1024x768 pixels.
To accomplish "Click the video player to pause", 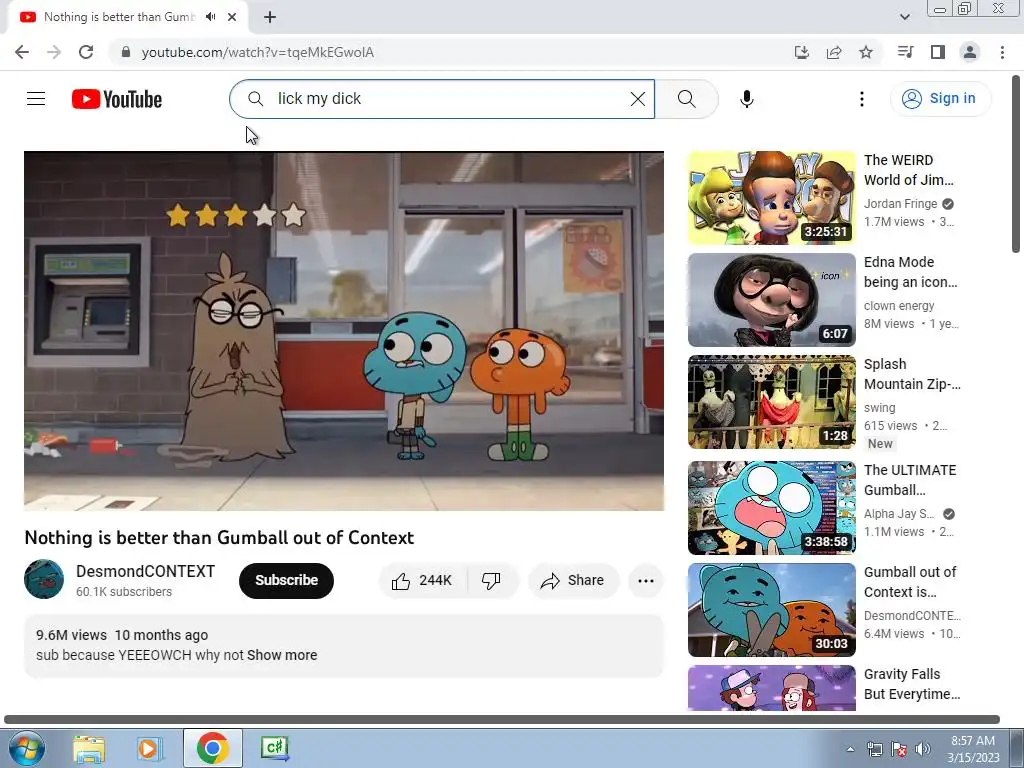I will click(x=344, y=331).
